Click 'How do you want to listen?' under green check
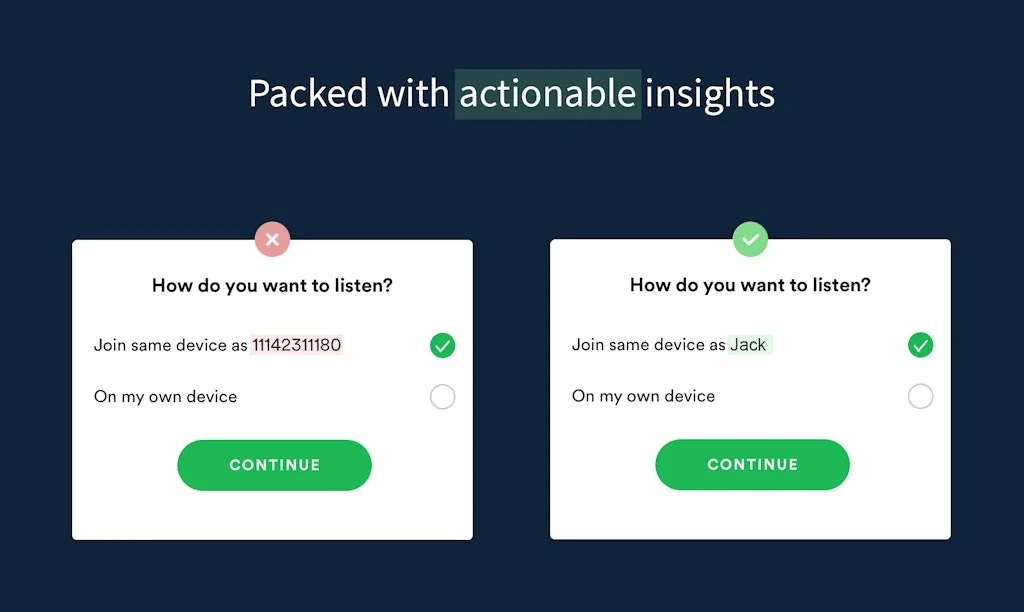The image size is (1024, 612). 750,286
